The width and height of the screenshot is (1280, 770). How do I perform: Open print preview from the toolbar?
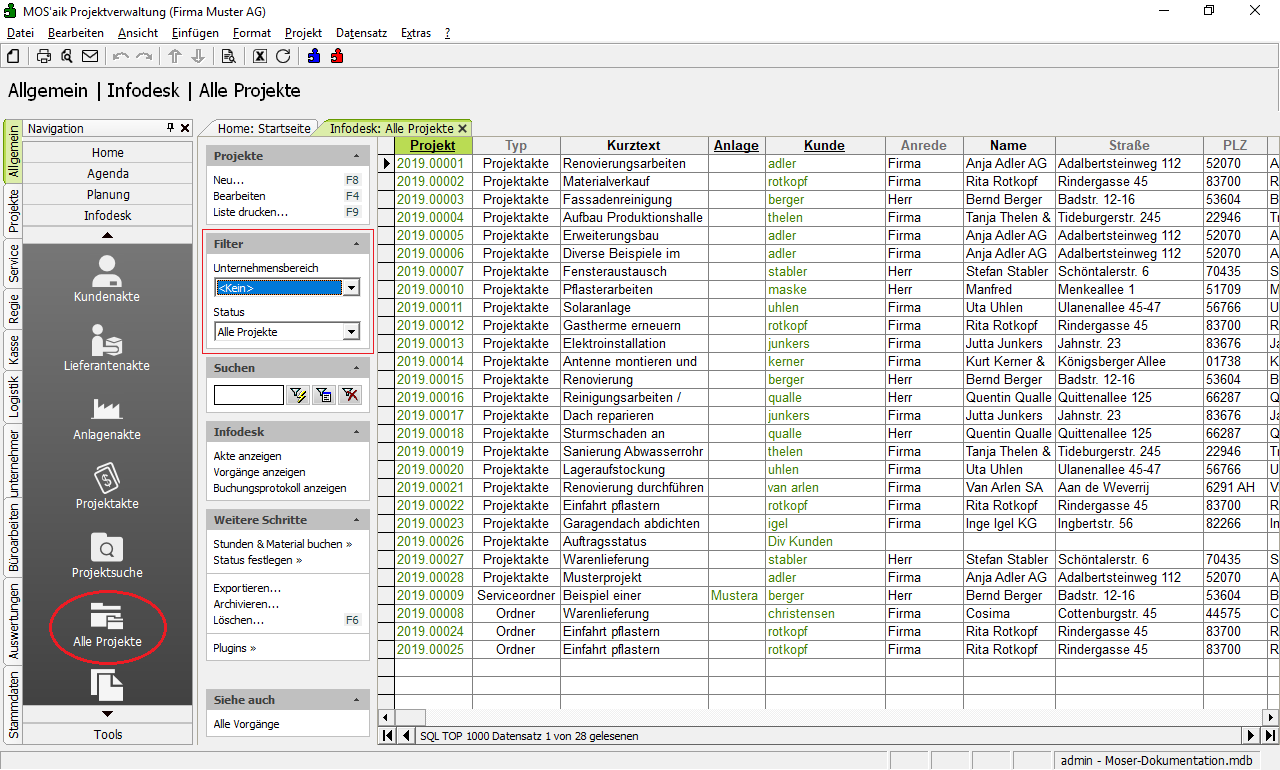67,56
